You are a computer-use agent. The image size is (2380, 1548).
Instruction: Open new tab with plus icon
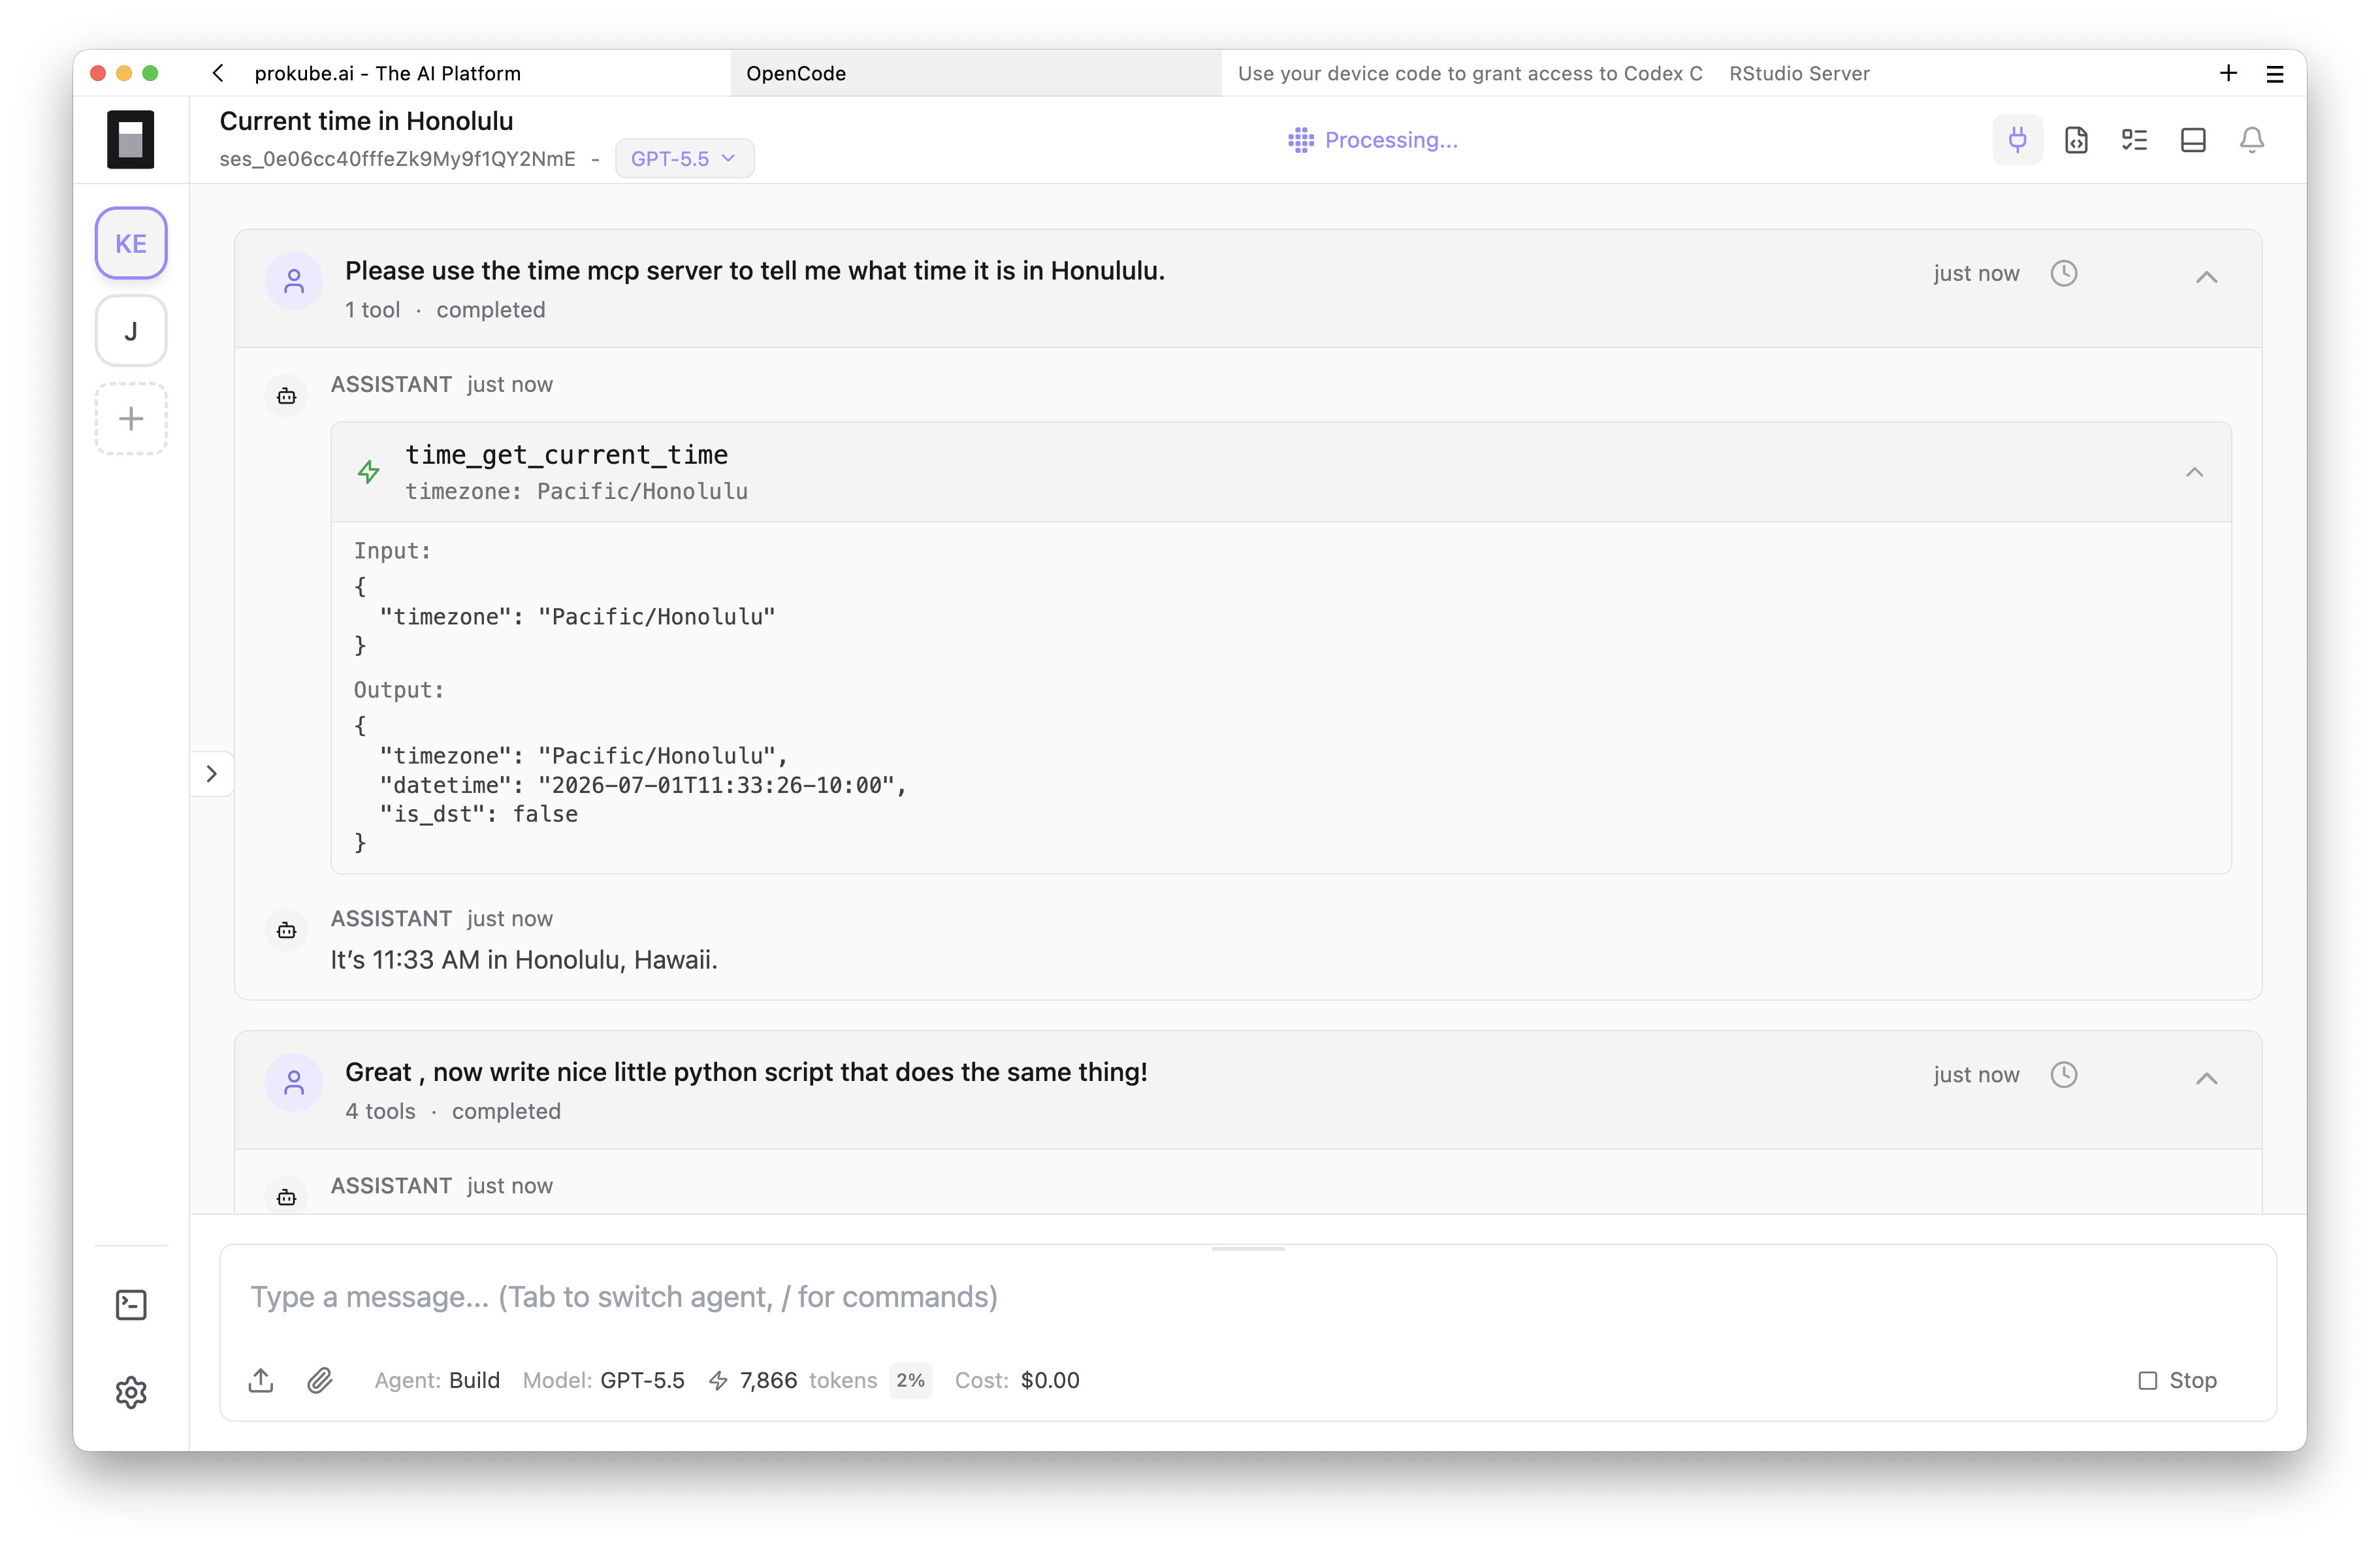tap(2228, 73)
